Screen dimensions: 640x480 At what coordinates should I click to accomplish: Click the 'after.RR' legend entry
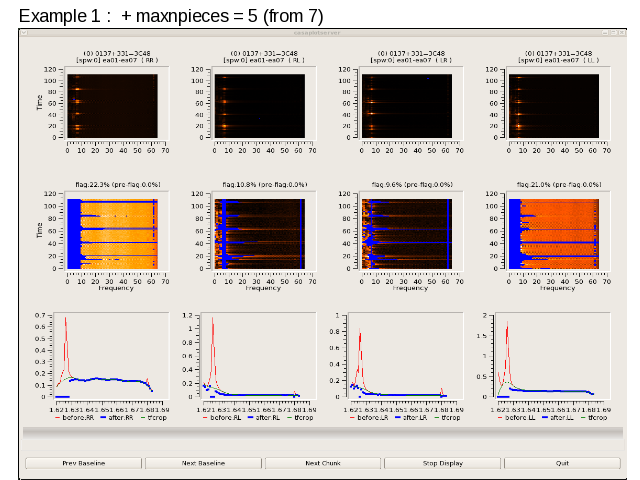(117, 418)
